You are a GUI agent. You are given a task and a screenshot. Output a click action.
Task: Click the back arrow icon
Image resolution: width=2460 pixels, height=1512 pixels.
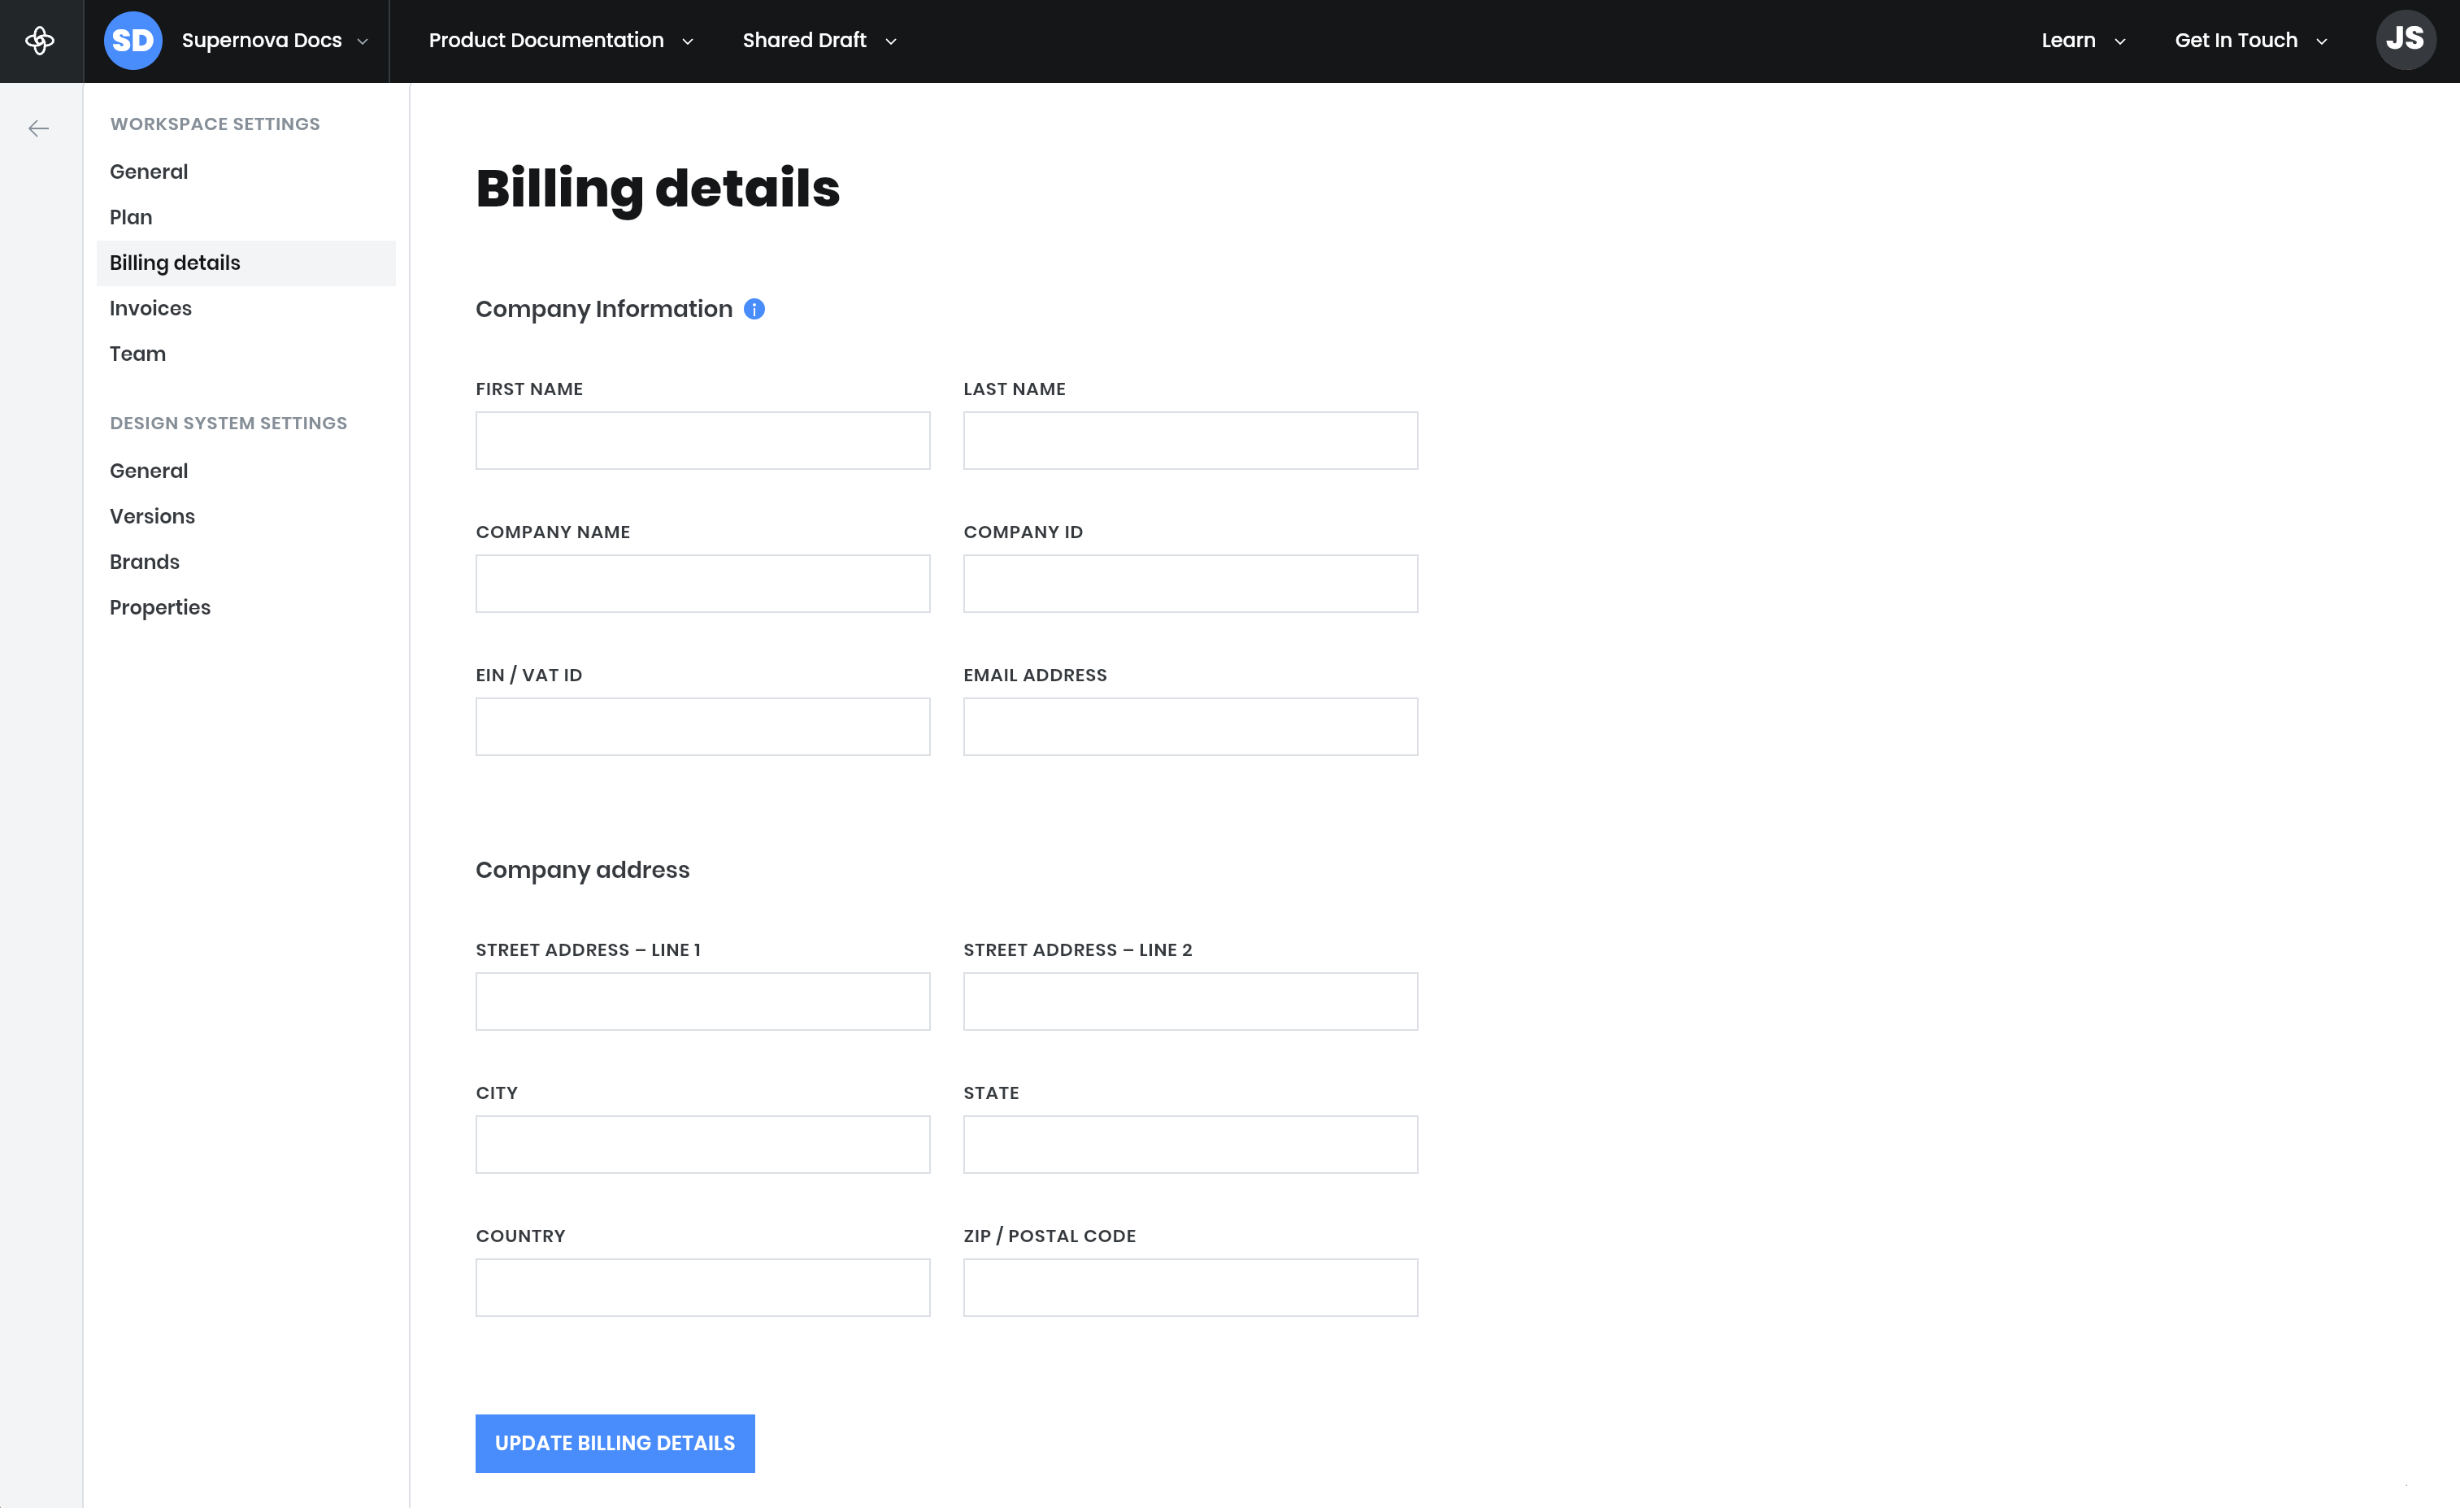coord(38,128)
